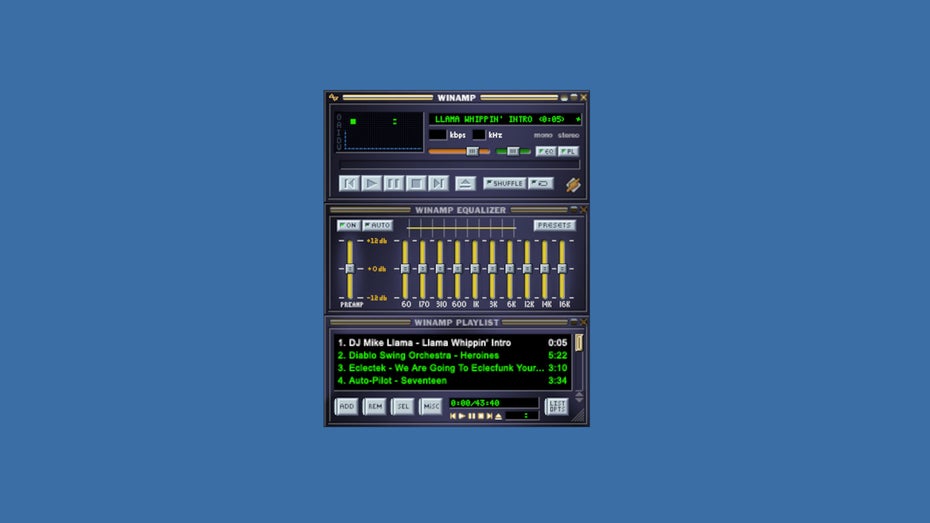Screen dimensions: 930x523
Task: Open a file with the Eject button
Action: coord(465,183)
